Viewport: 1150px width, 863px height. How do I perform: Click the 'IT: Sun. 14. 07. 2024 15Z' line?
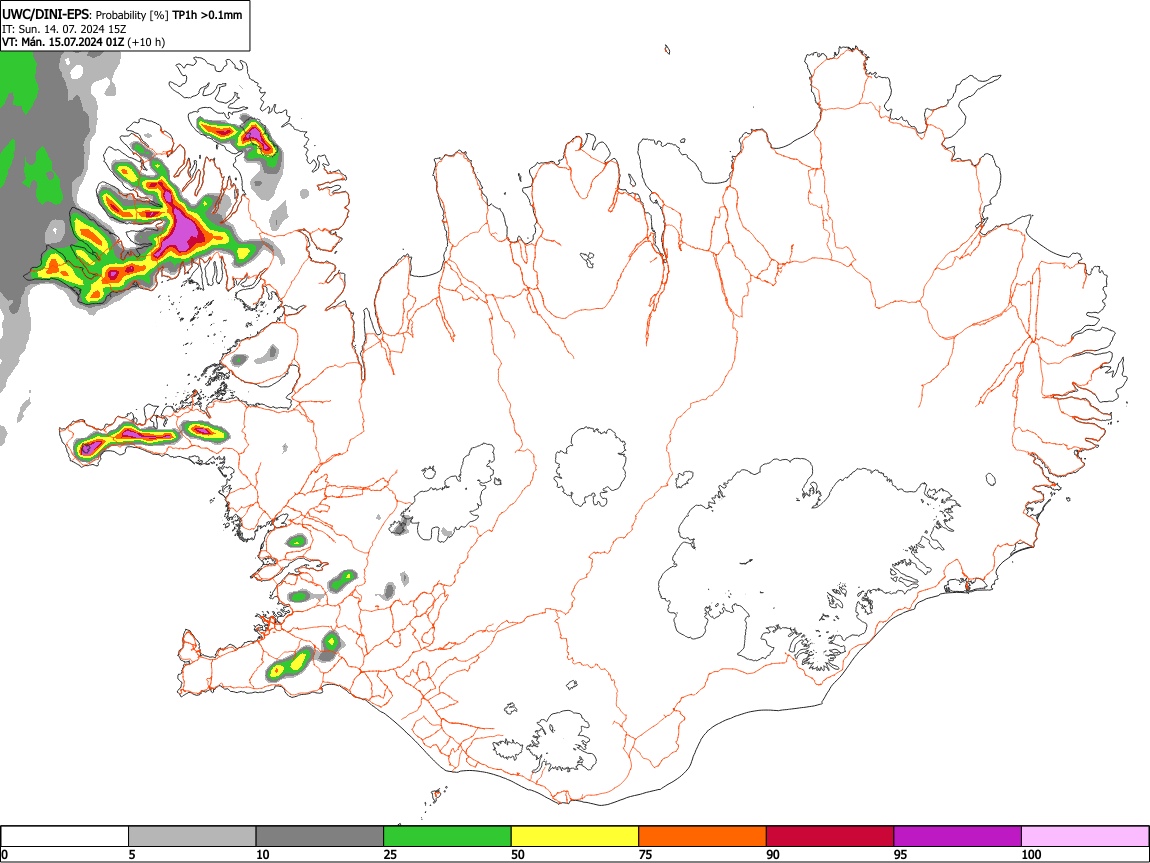tap(64, 29)
